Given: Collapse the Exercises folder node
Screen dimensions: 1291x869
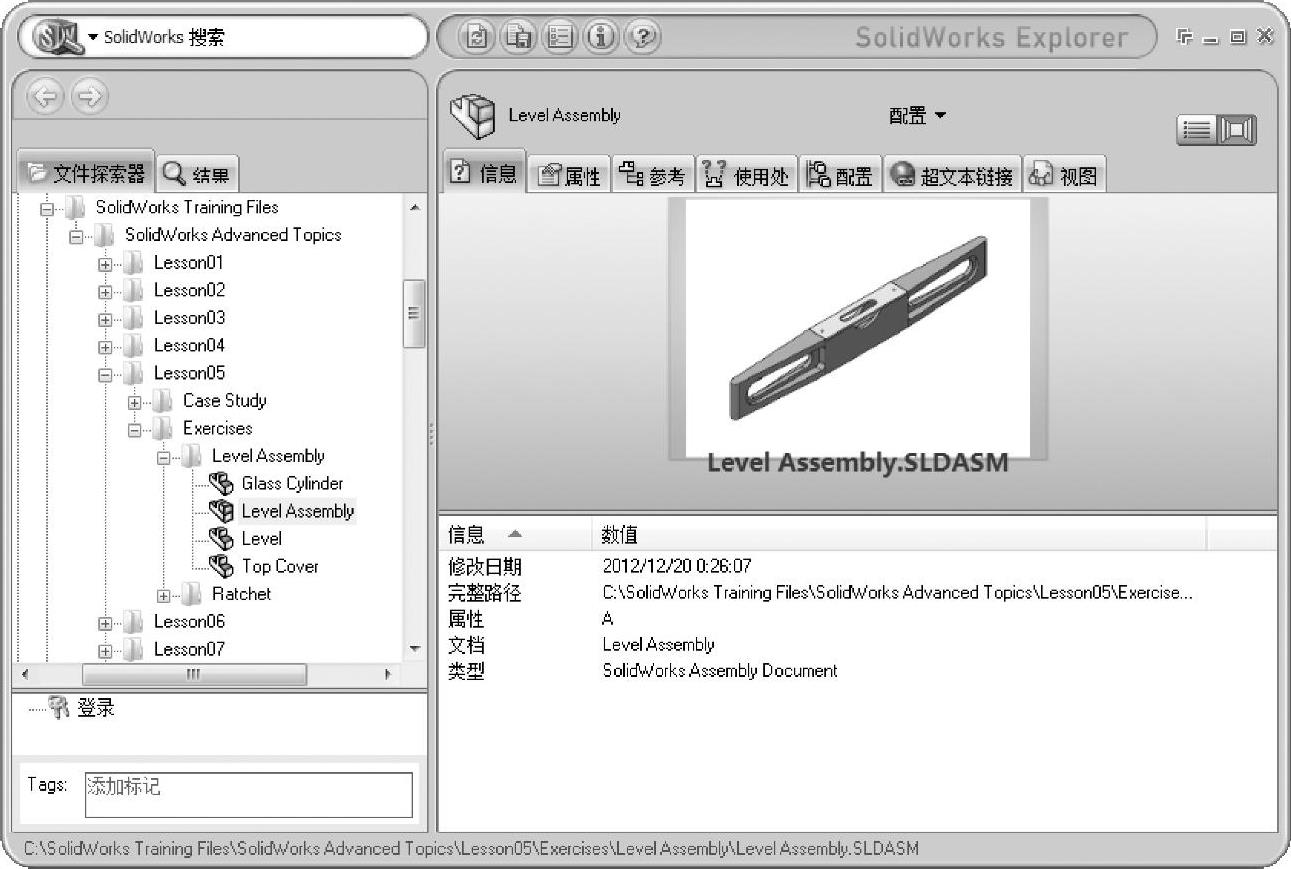Looking at the screenshot, I should coord(134,430).
